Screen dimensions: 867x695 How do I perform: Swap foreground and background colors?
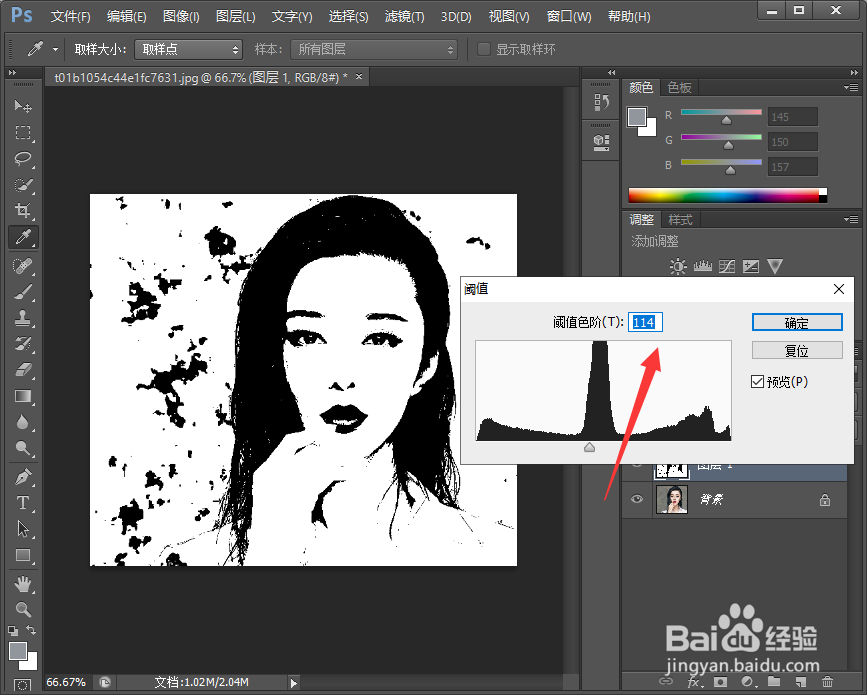point(32,630)
